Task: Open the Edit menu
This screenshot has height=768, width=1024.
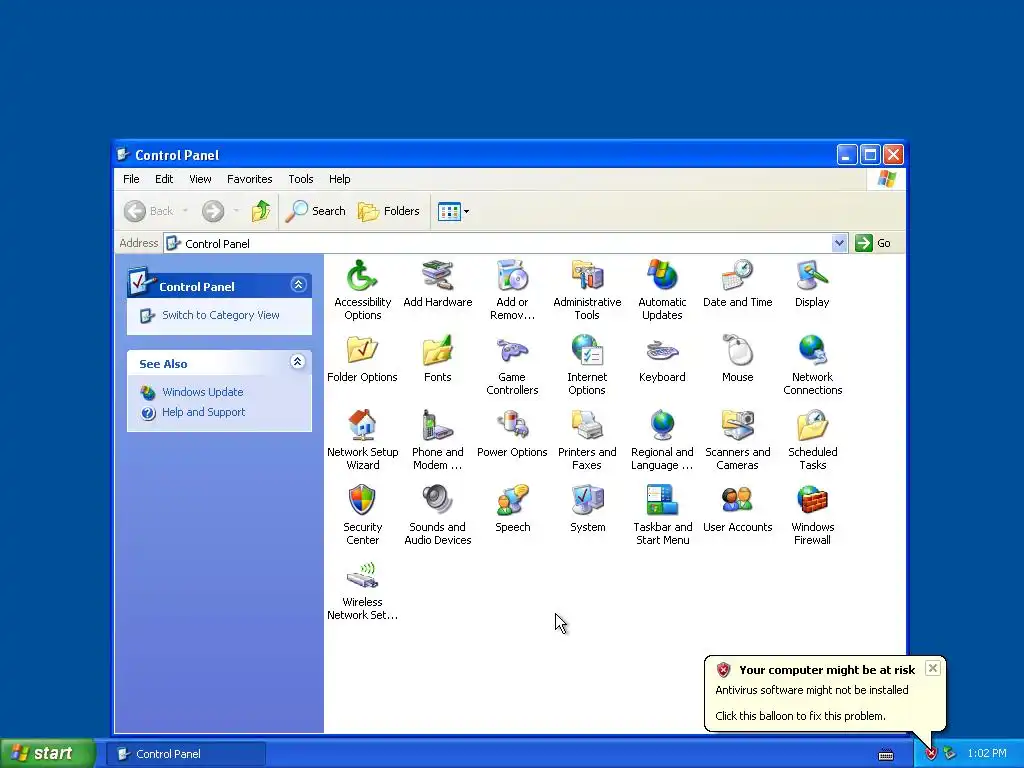Action: coord(164,179)
